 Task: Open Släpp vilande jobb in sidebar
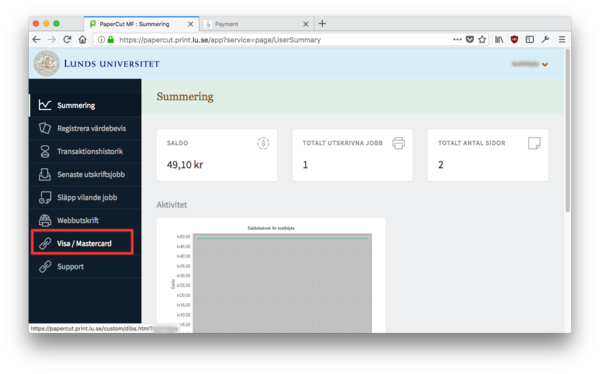[85, 197]
